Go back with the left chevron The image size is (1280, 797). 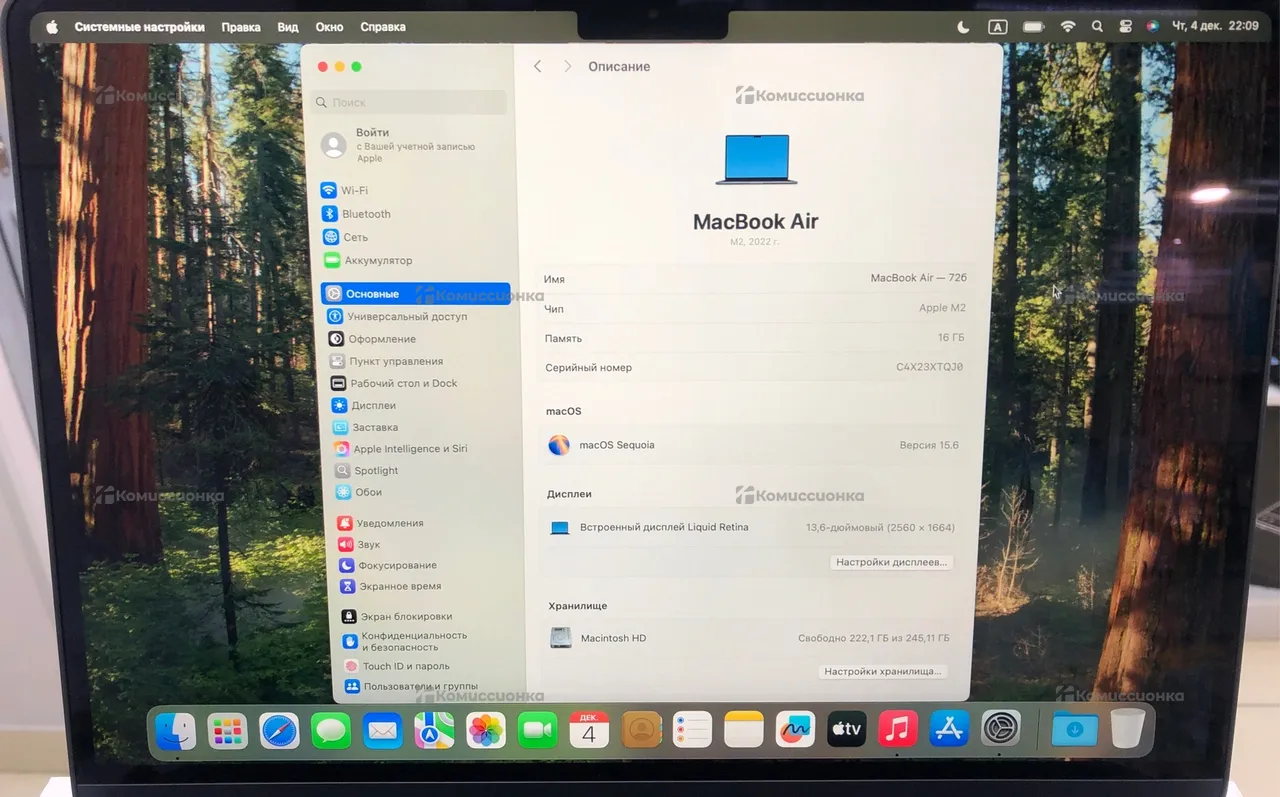538,66
